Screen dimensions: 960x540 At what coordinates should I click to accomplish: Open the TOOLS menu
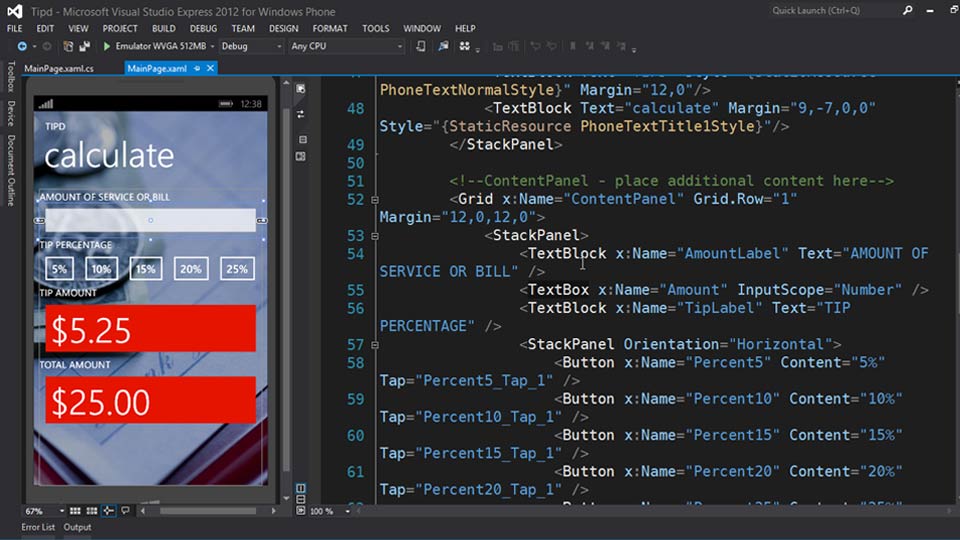click(375, 28)
